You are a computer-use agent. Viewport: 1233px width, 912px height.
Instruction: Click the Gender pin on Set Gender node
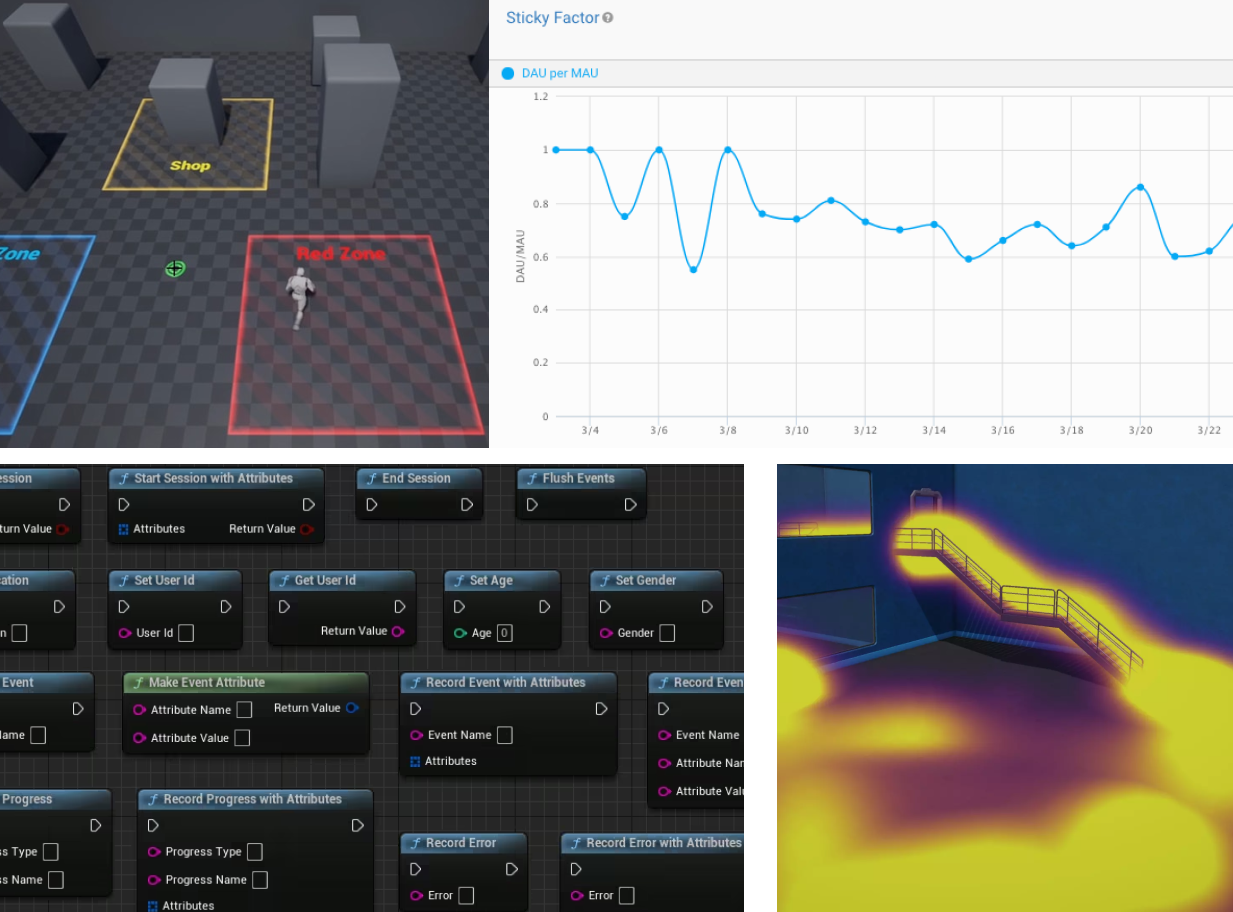click(x=606, y=633)
